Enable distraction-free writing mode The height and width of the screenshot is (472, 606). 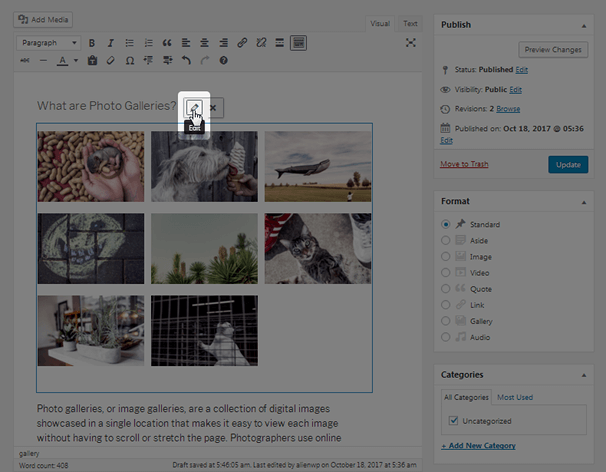[410, 43]
